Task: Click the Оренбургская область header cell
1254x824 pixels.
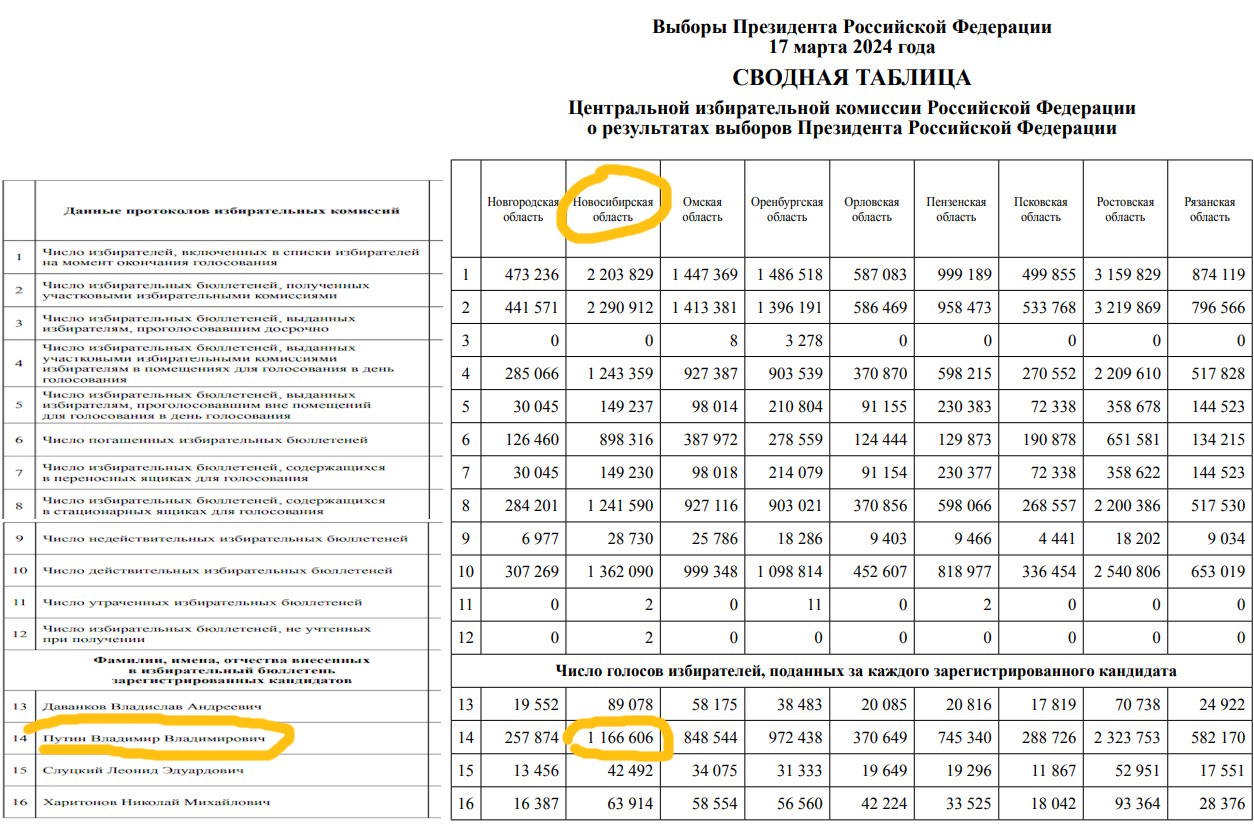Action: coord(787,209)
